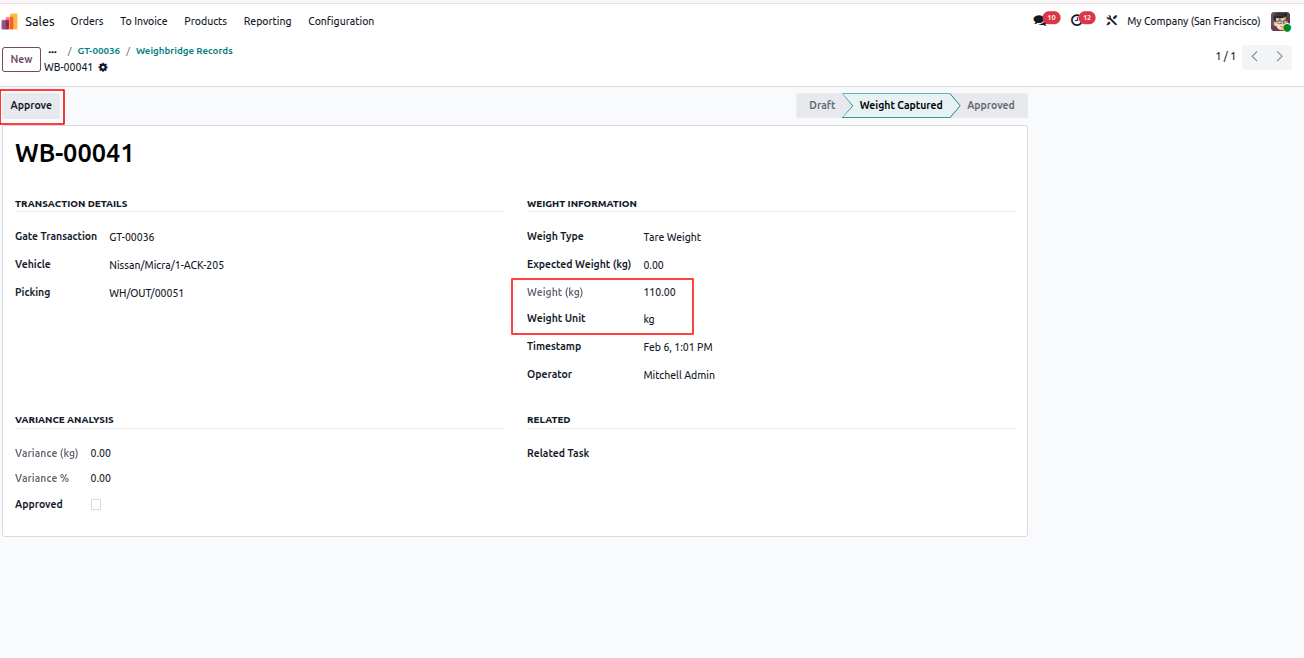Toggle the Approved checkbox
The width and height of the screenshot is (1304, 658).
coord(96,505)
